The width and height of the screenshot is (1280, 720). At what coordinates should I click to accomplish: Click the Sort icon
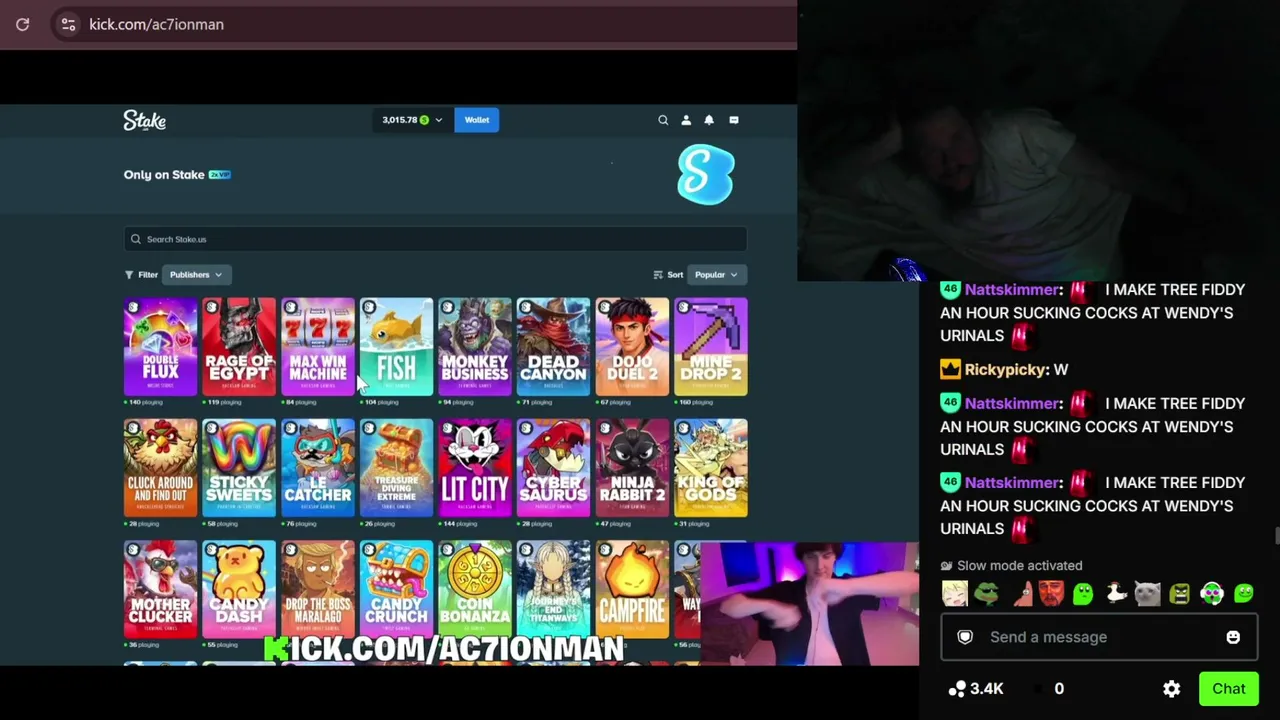coord(658,275)
